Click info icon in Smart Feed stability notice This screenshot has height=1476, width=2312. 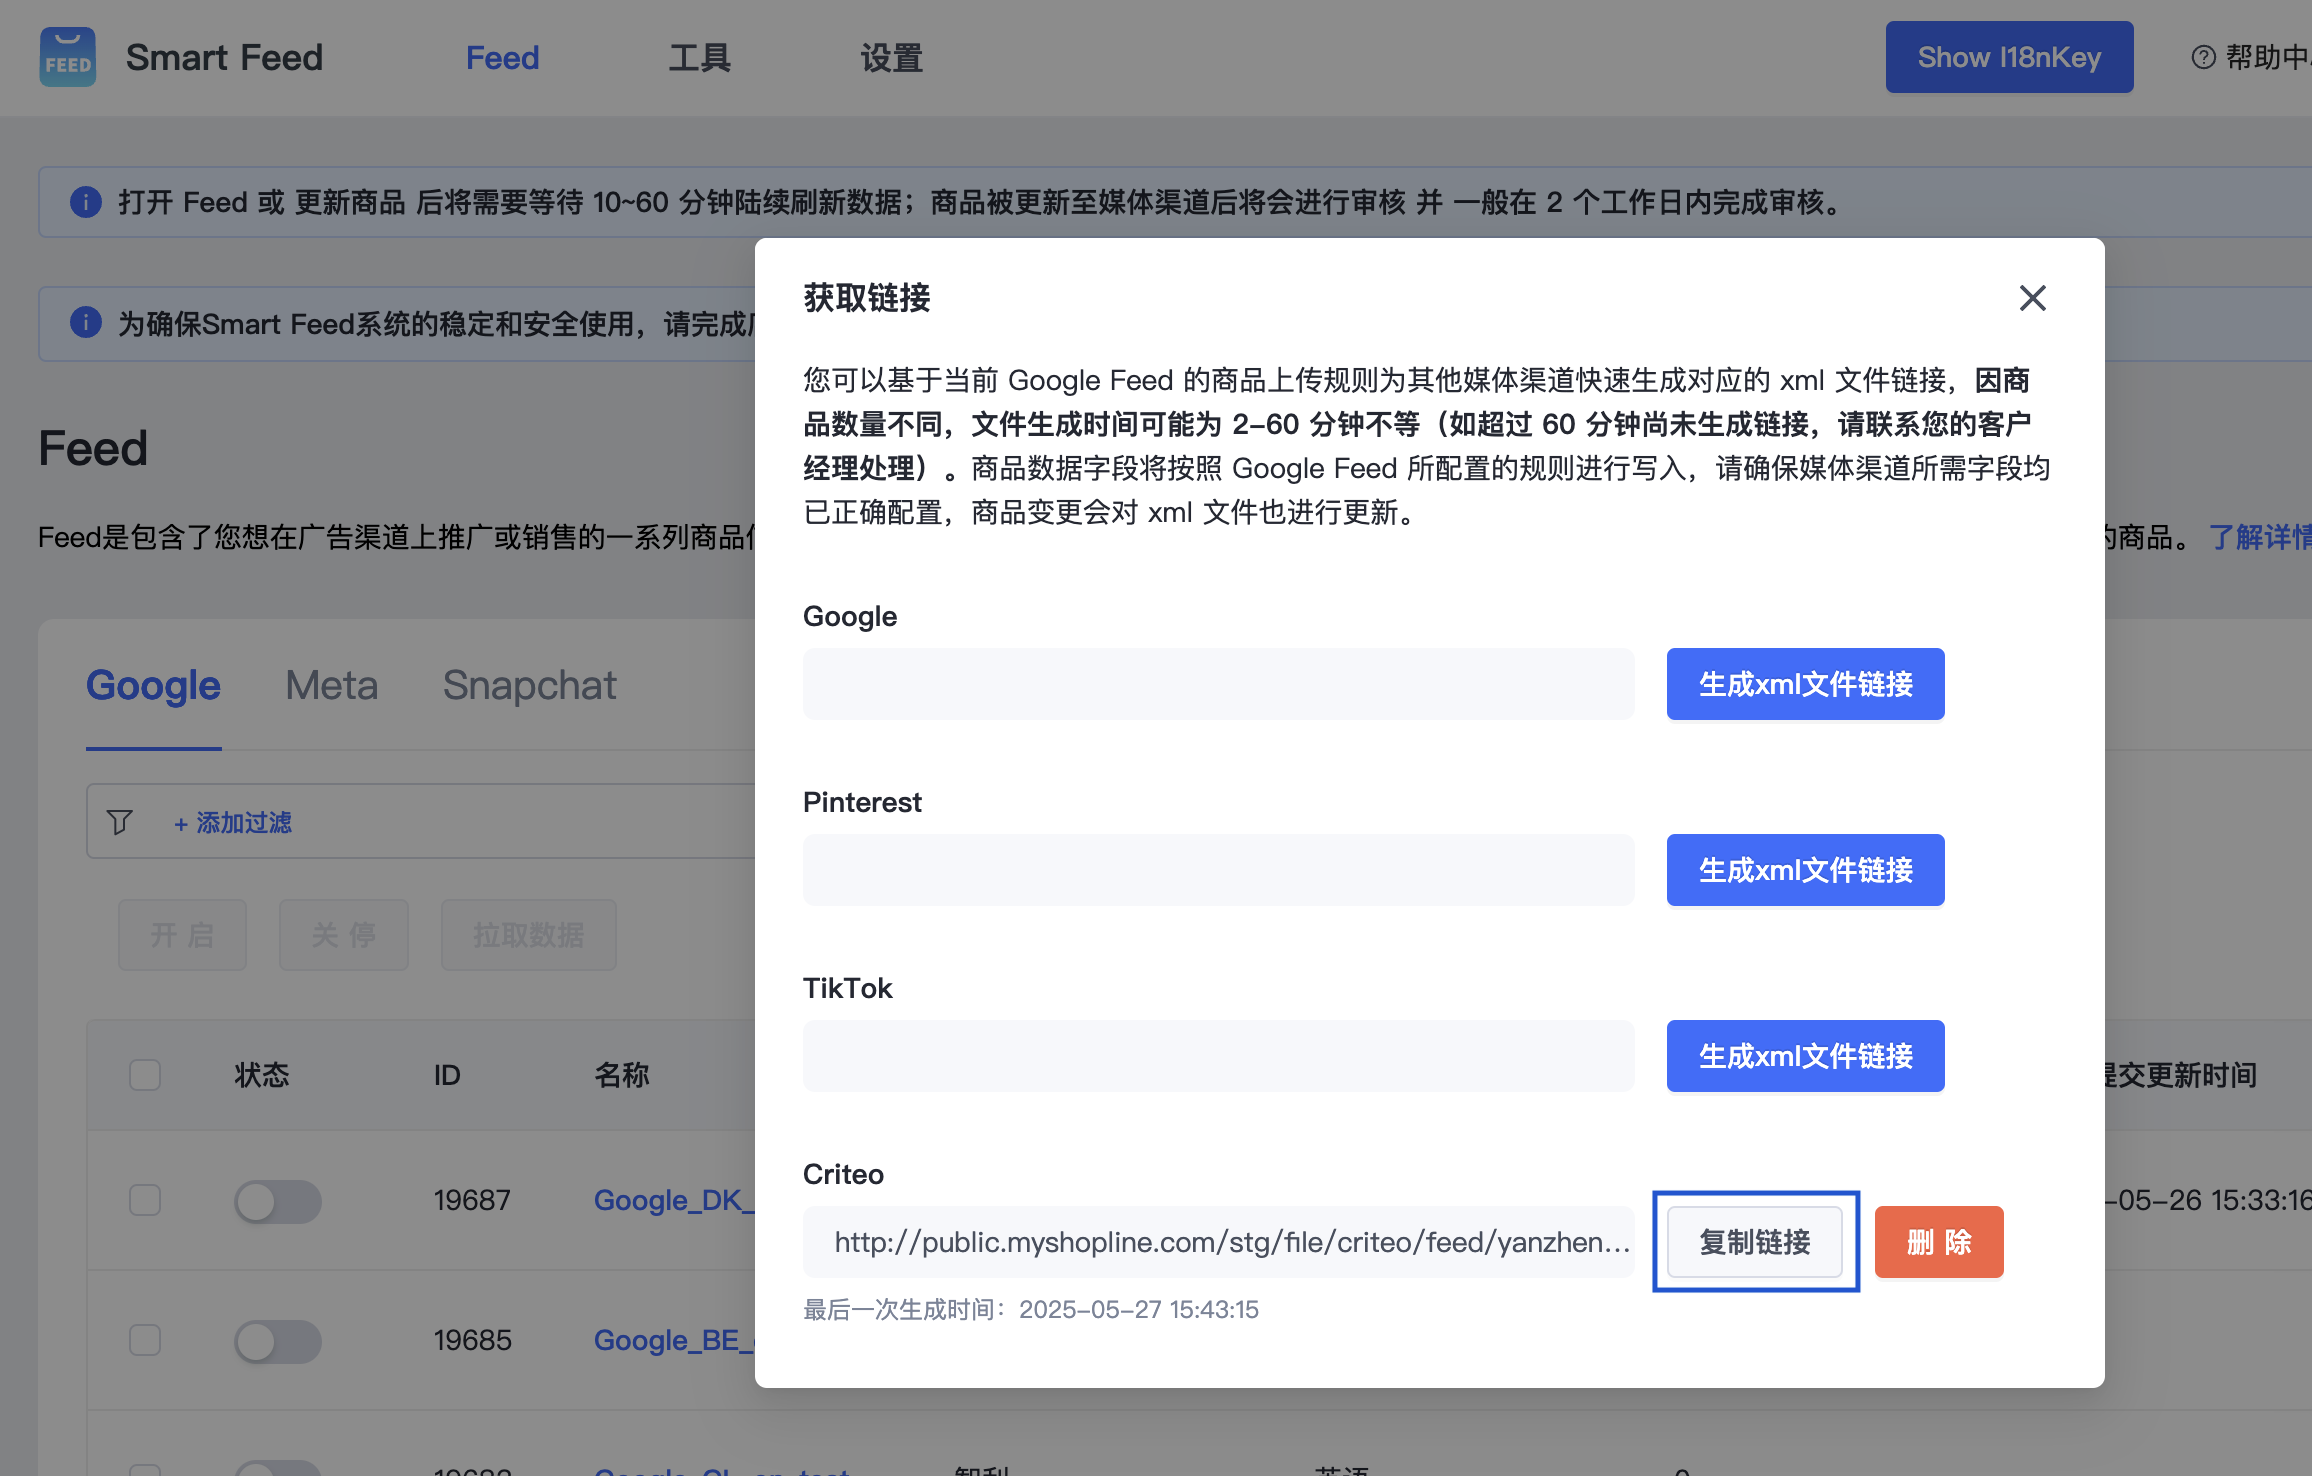(86, 323)
